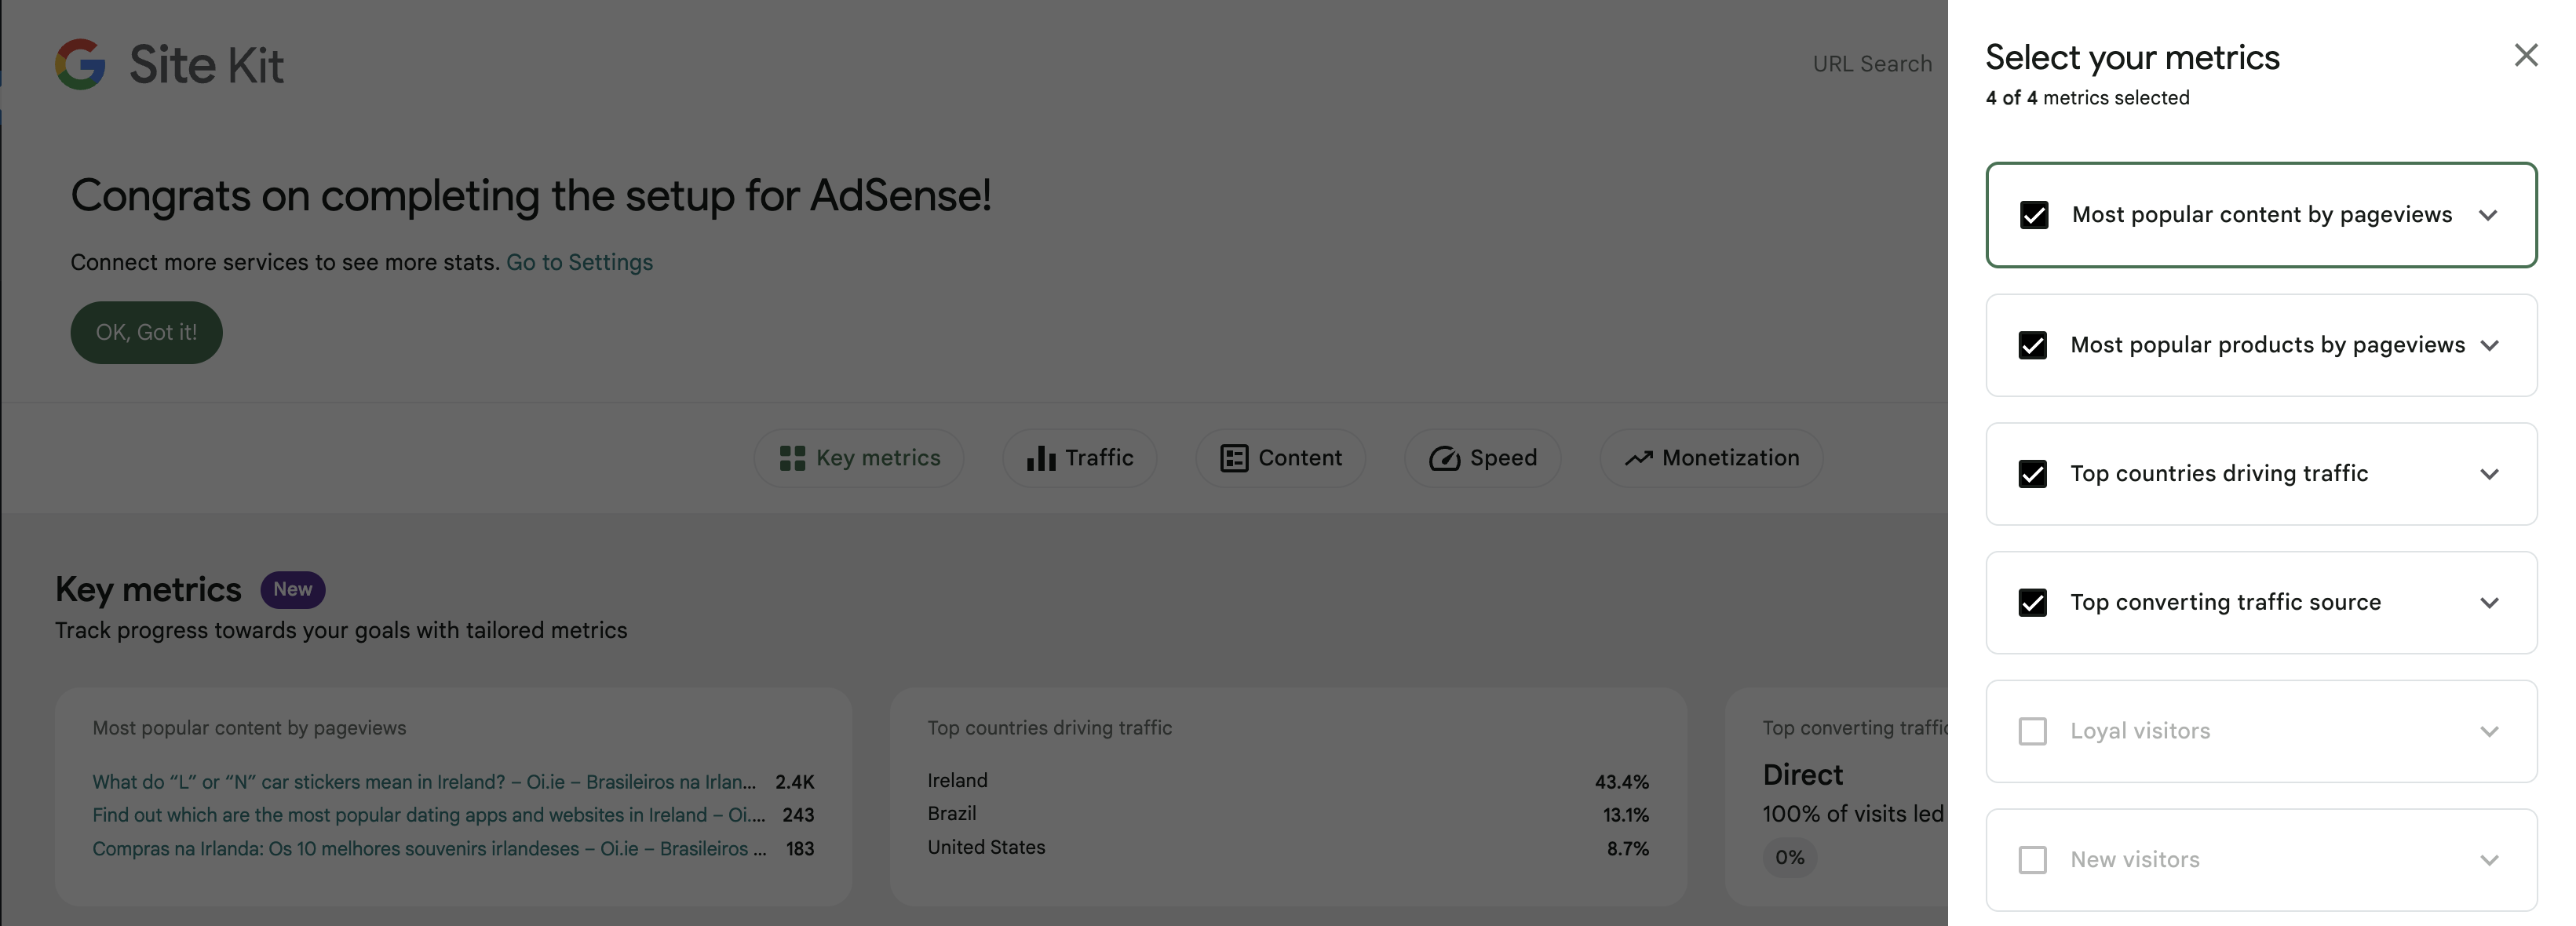Select the Traffic bar-chart icon
The image size is (2576, 926).
point(1041,458)
